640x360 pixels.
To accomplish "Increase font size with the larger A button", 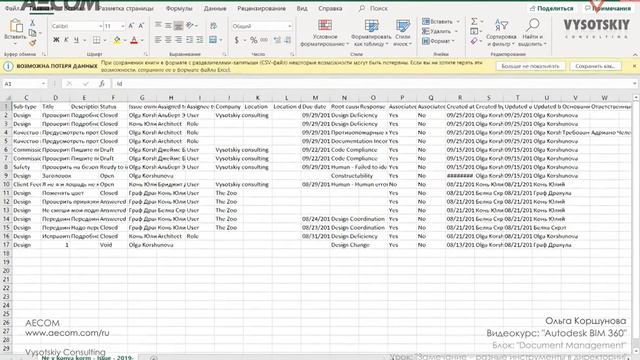I will coord(131,26).
